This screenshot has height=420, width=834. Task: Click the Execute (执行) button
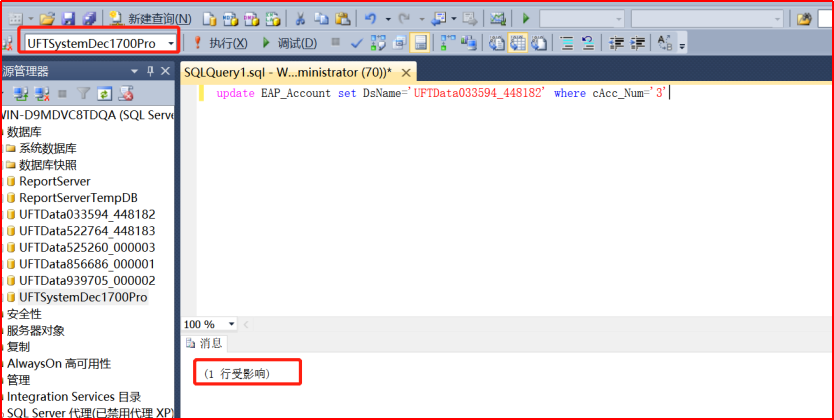tap(220, 43)
